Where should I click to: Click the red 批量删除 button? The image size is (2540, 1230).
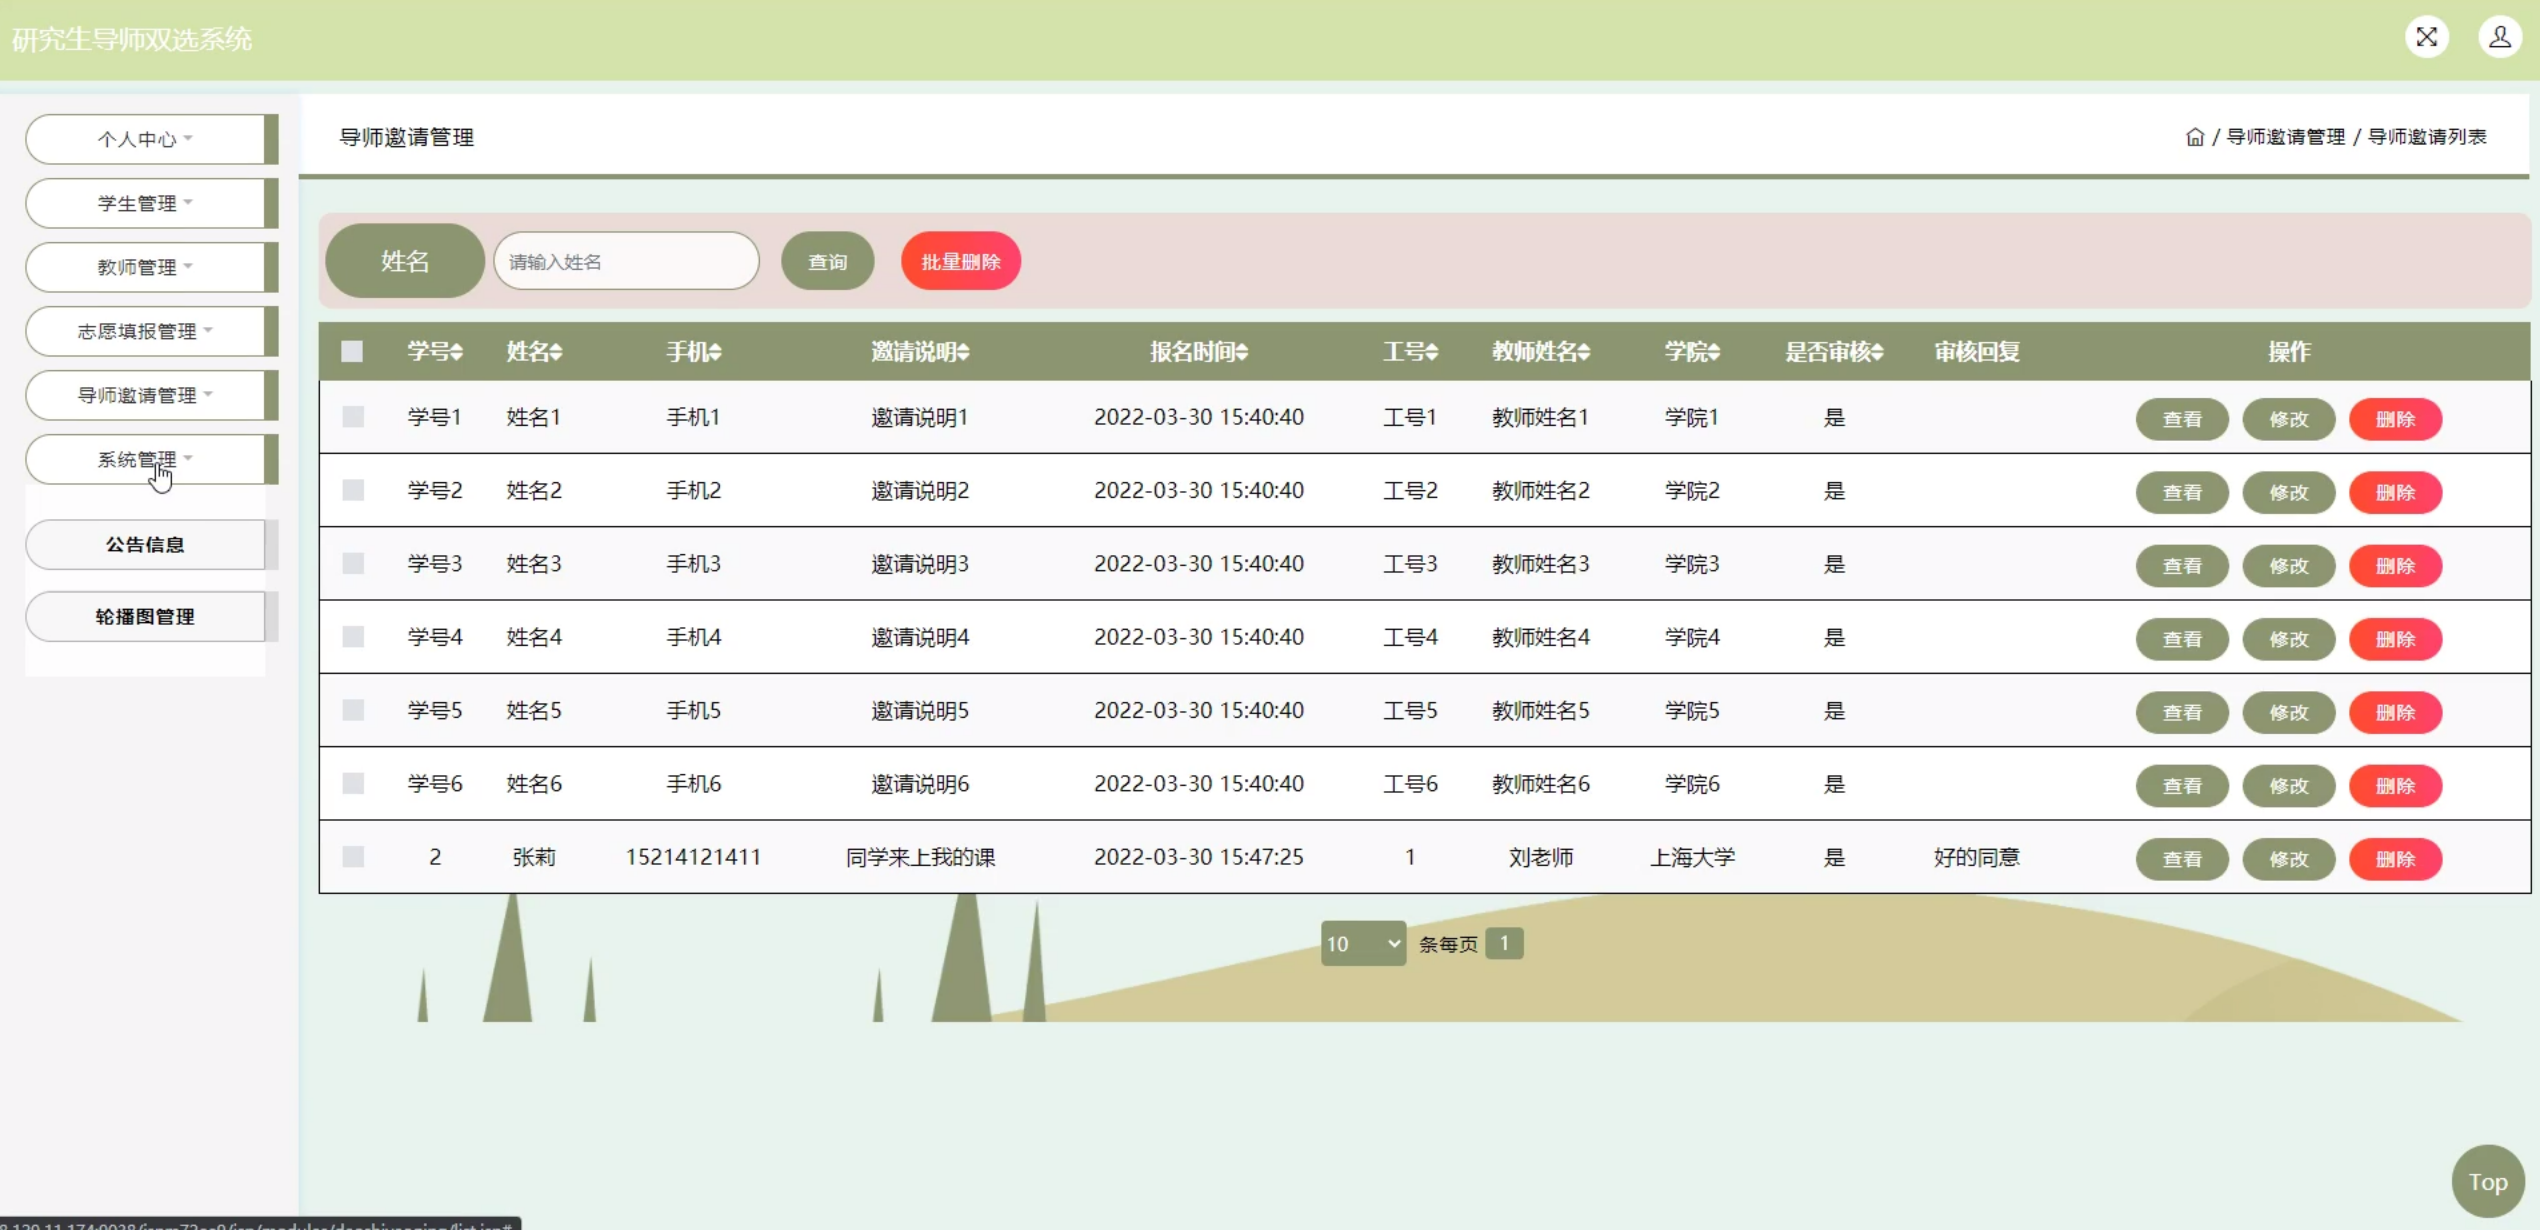tap(960, 262)
